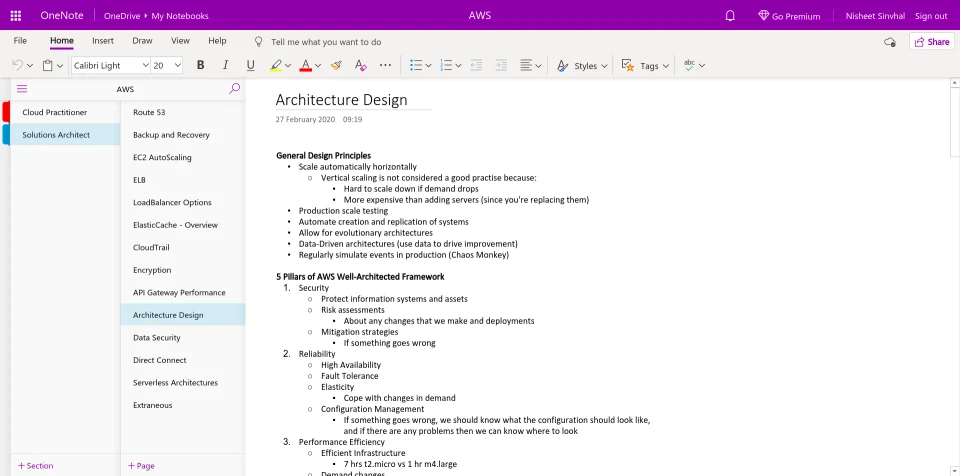Expand the Paste options dropdown arrow

[60, 66]
